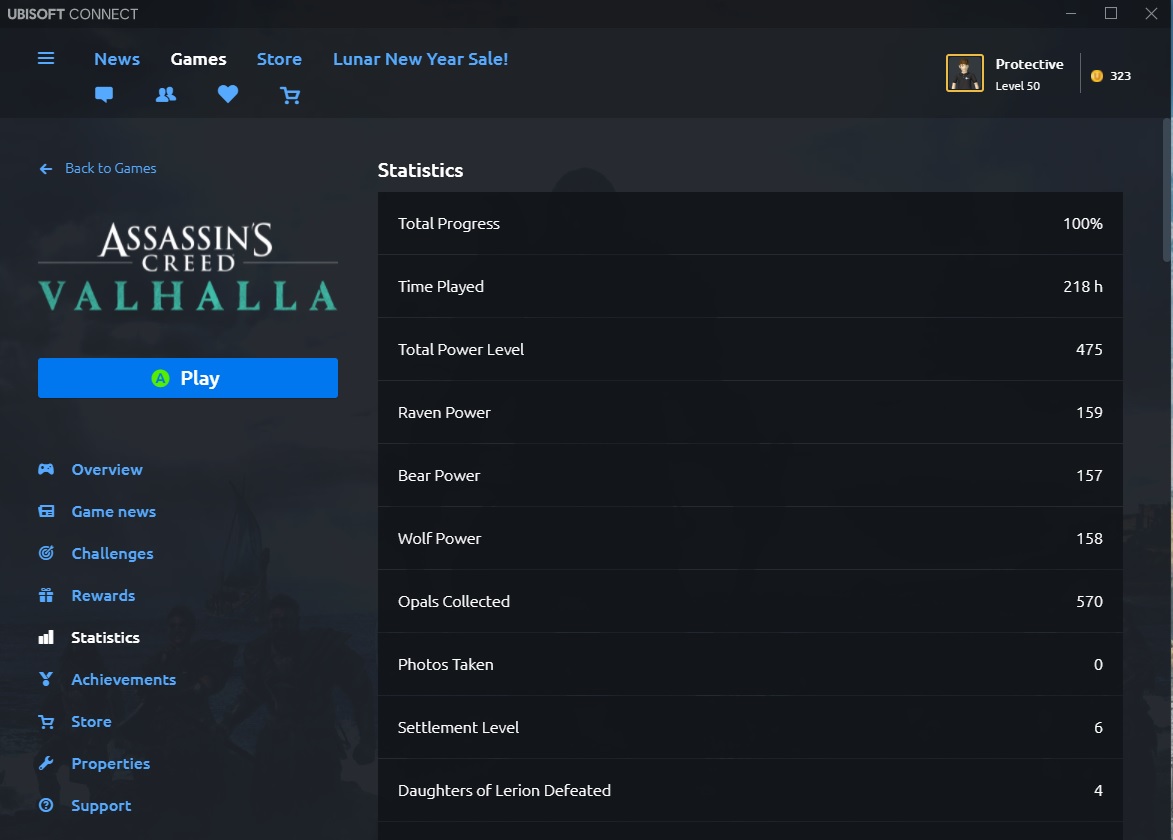Viewport: 1173px width, 840px height.
Task: Click the Assassin's Creed Valhalla logo
Action: (188, 266)
